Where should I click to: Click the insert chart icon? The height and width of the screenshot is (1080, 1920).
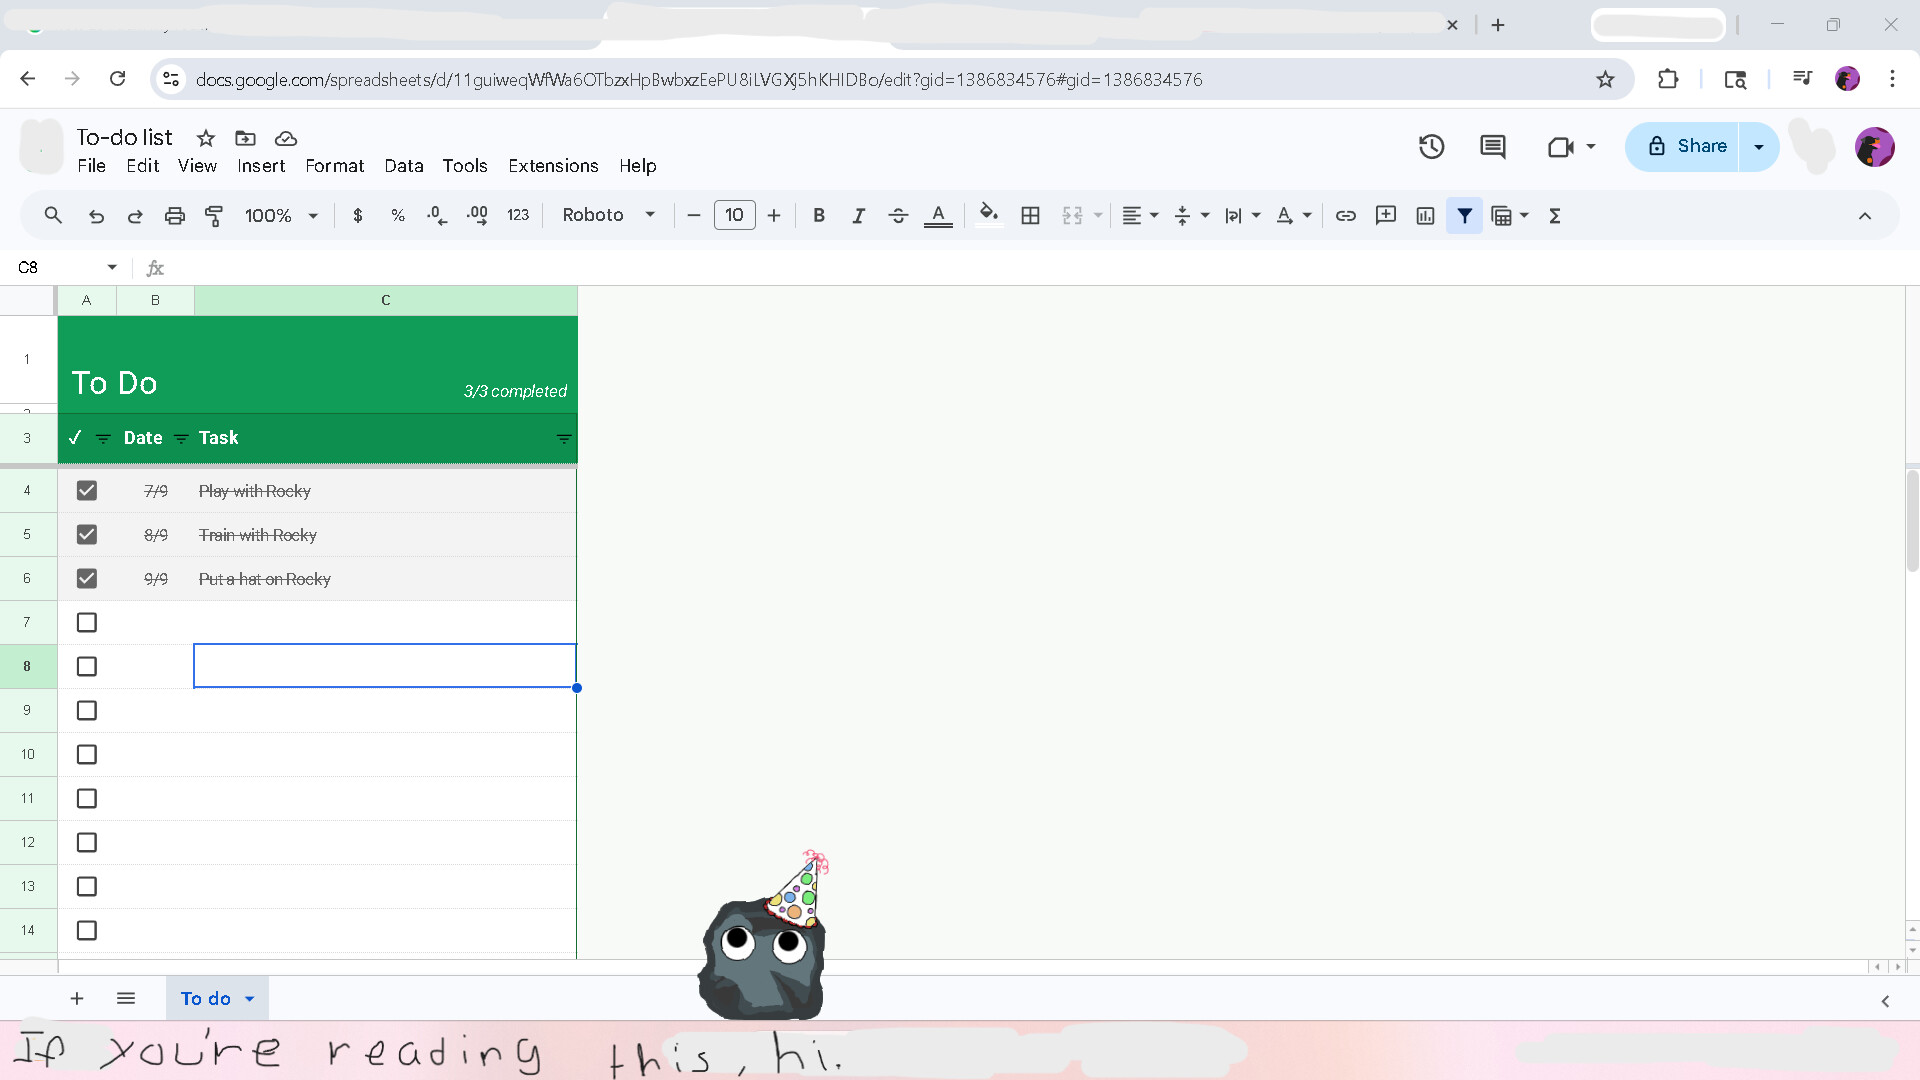(1425, 215)
